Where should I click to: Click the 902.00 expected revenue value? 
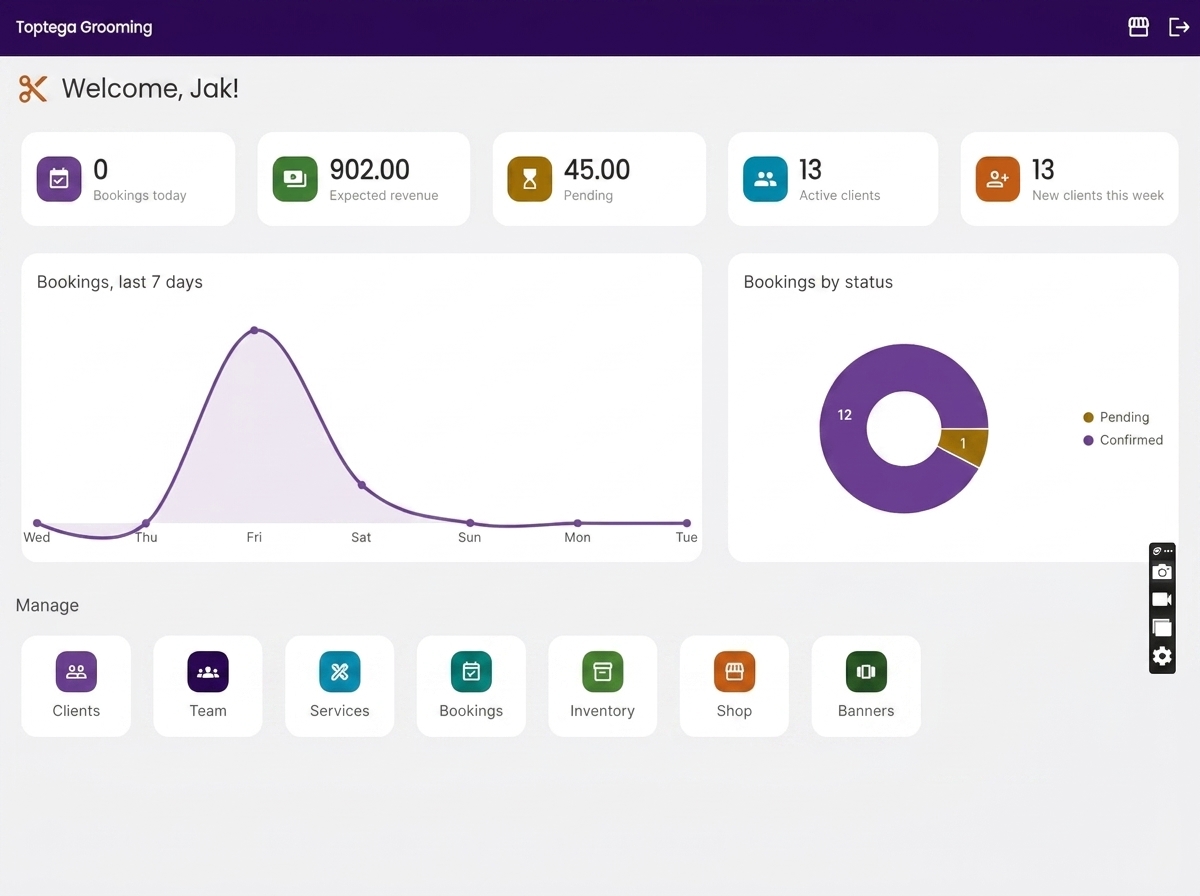click(x=370, y=170)
